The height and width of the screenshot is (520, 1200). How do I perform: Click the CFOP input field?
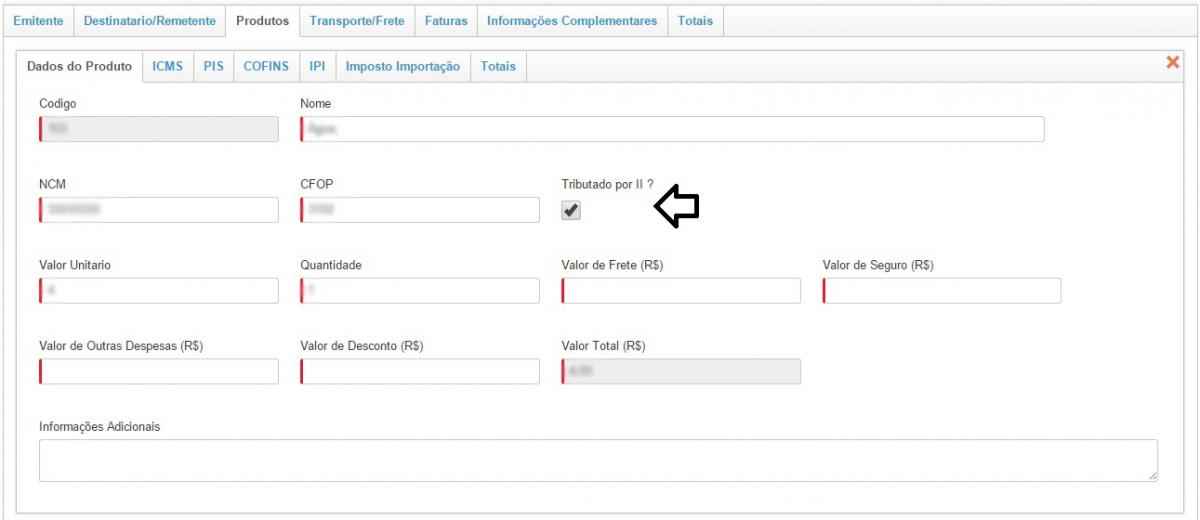point(420,210)
